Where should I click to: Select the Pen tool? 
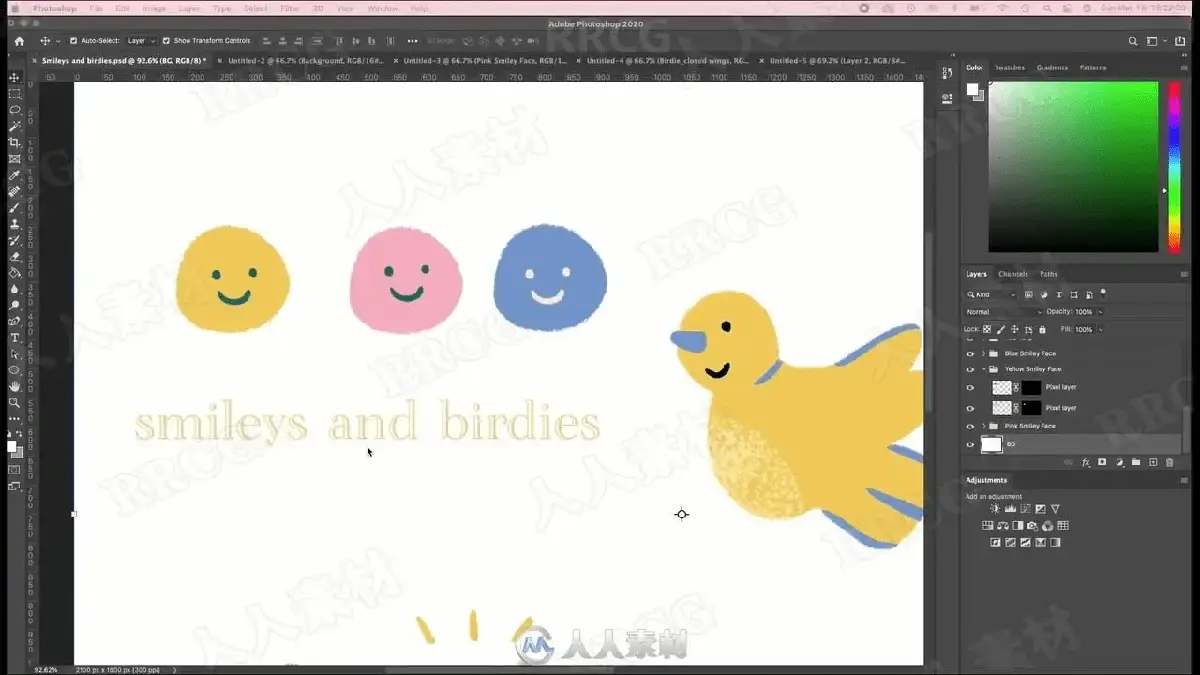point(14,322)
